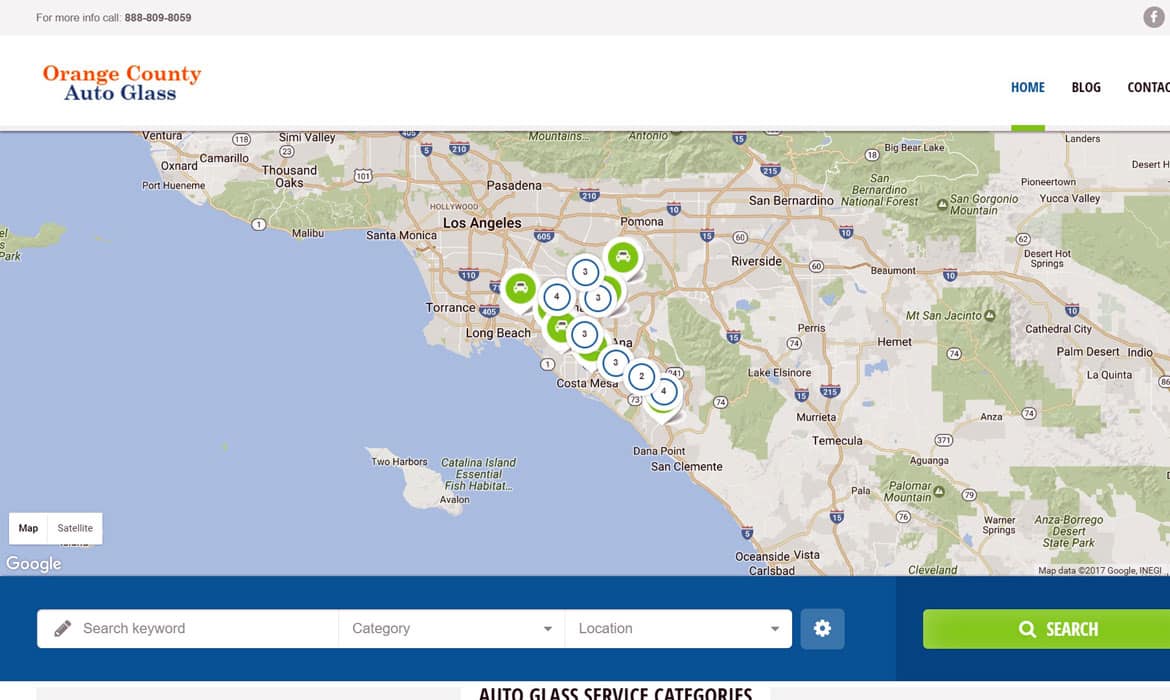This screenshot has width=1170, height=700.
Task: Click the San Clemente map label
Action: [x=686, y=466]
